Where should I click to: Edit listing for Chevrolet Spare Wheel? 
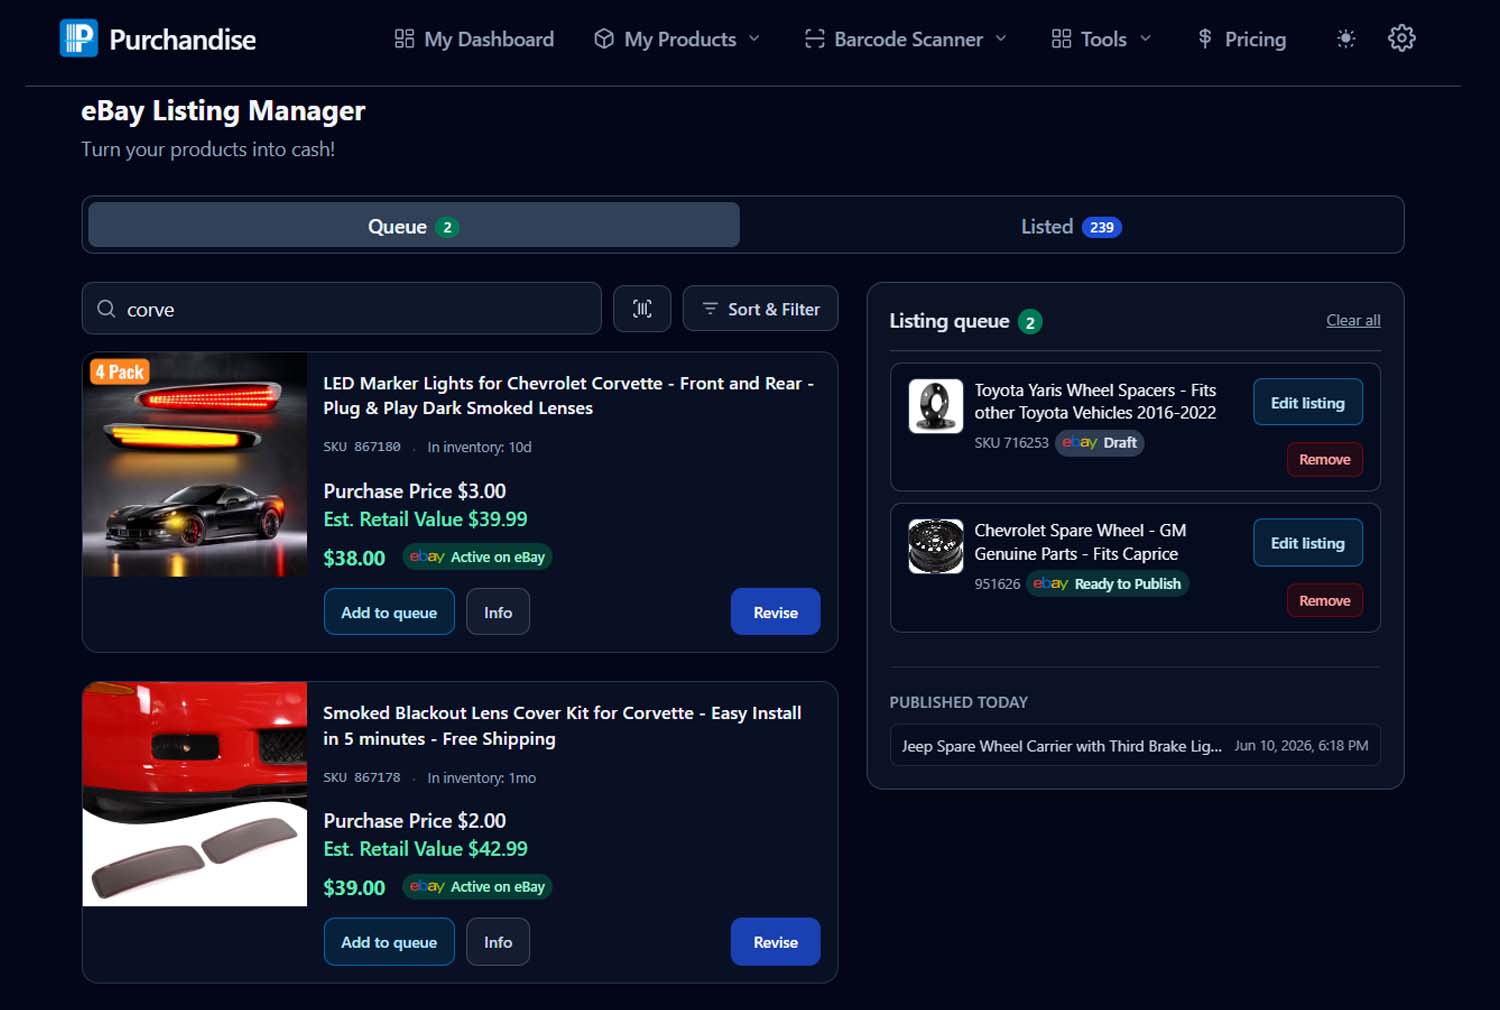(x=1308, y=543)
